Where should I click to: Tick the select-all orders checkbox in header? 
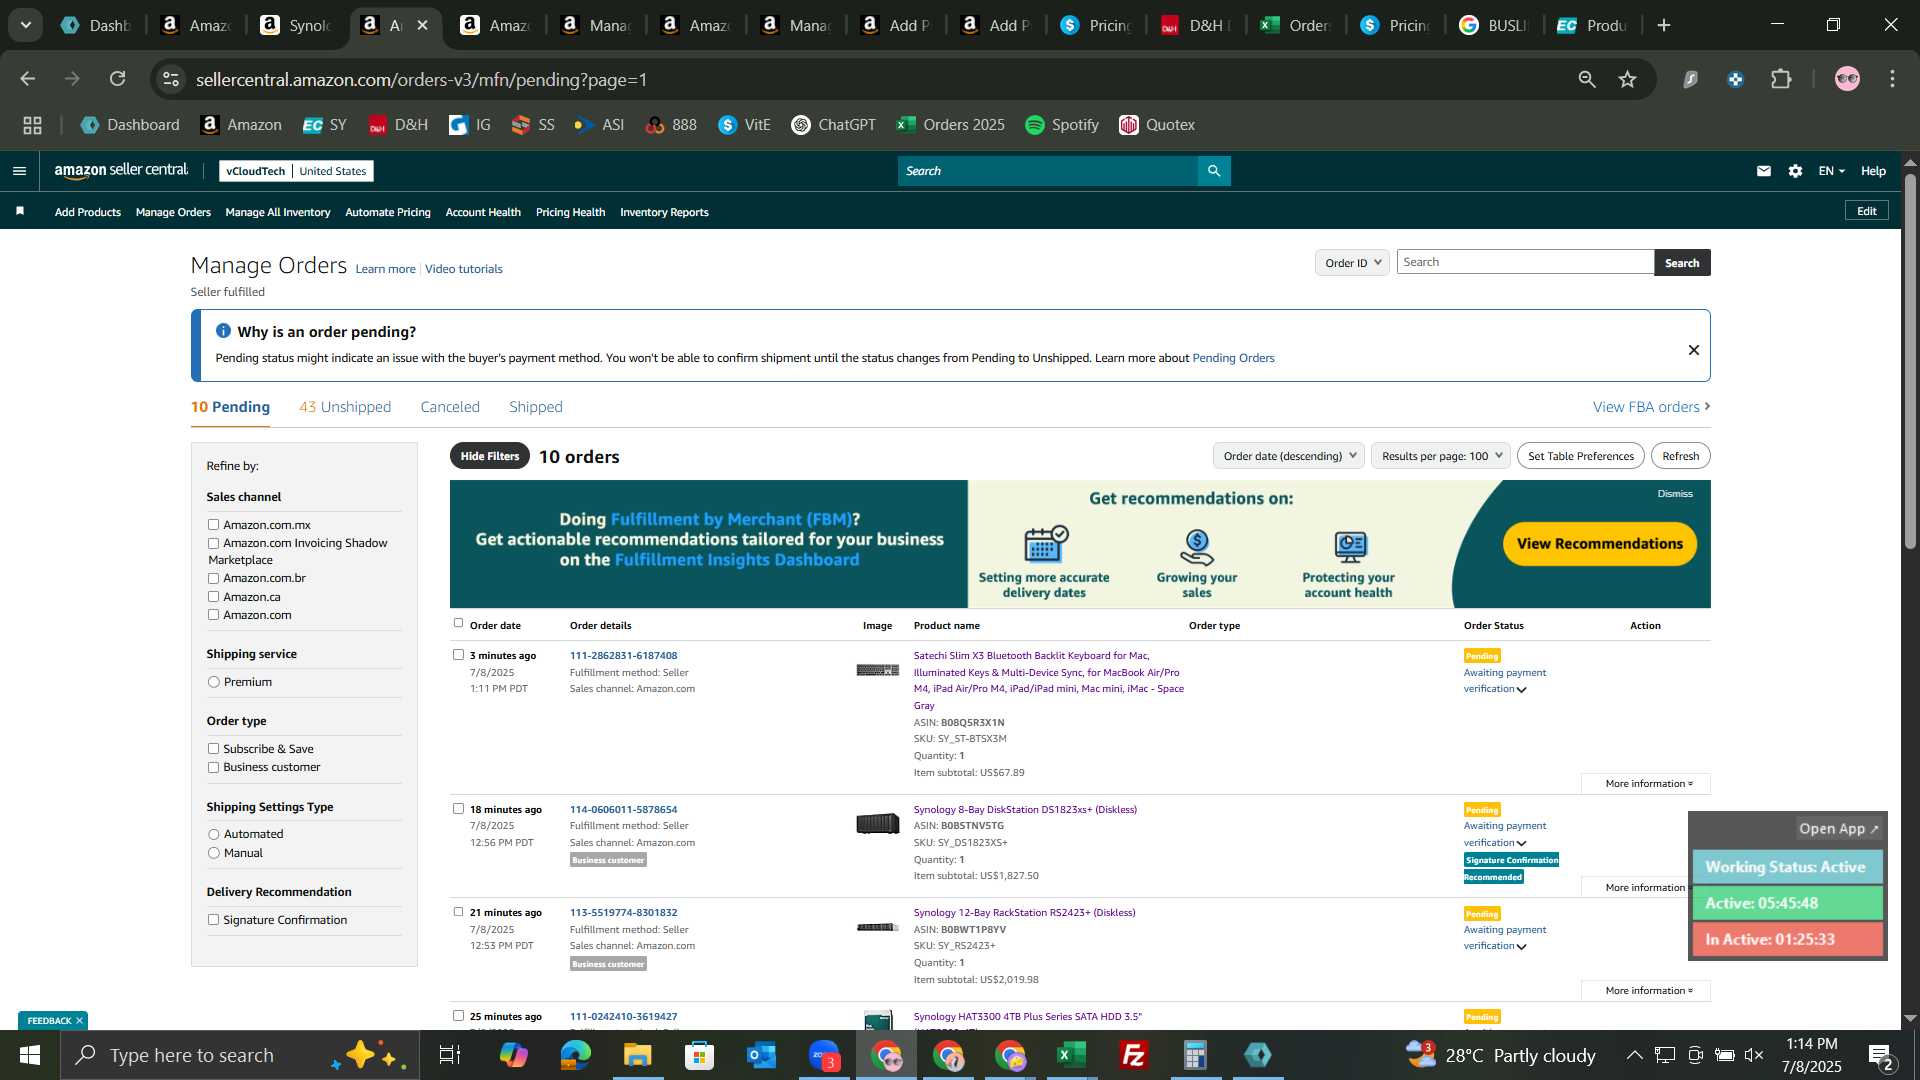pos(458,623)
